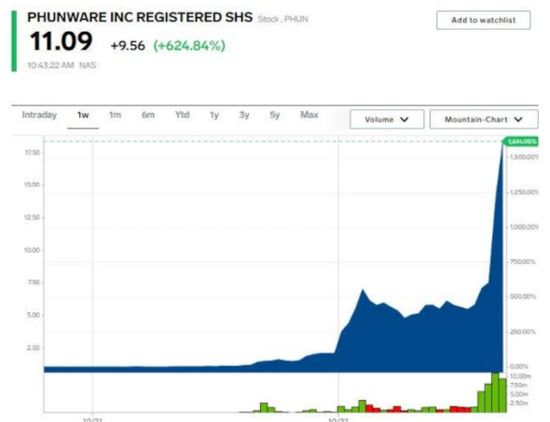Image resolution: width=550 pixels, height=422 pixels.
Task: Select the 1w time range tab
Action: click(83, 115)
